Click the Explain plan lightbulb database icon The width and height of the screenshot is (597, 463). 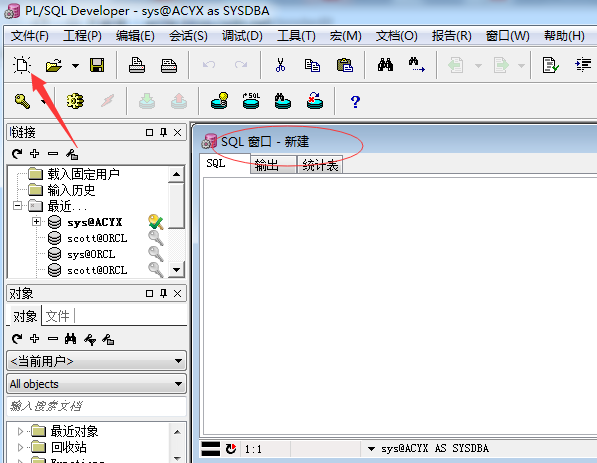(219, 101)
